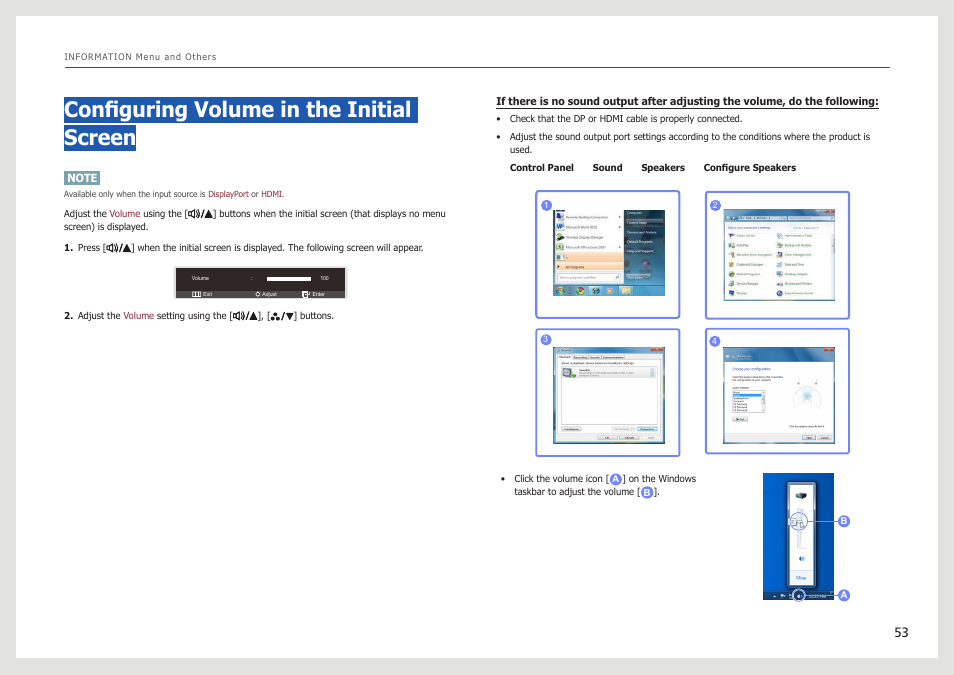Screen dimensions: 954x675
Task: Click the bold 'Speakers' text
Action: pyautogui.click(x=663, y=167)
